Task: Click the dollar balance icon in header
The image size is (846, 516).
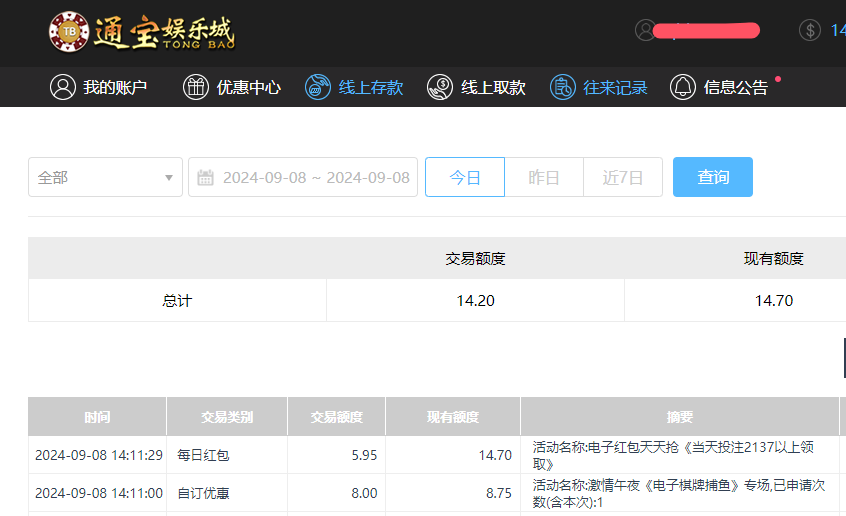Action: [x=809, y=30]
